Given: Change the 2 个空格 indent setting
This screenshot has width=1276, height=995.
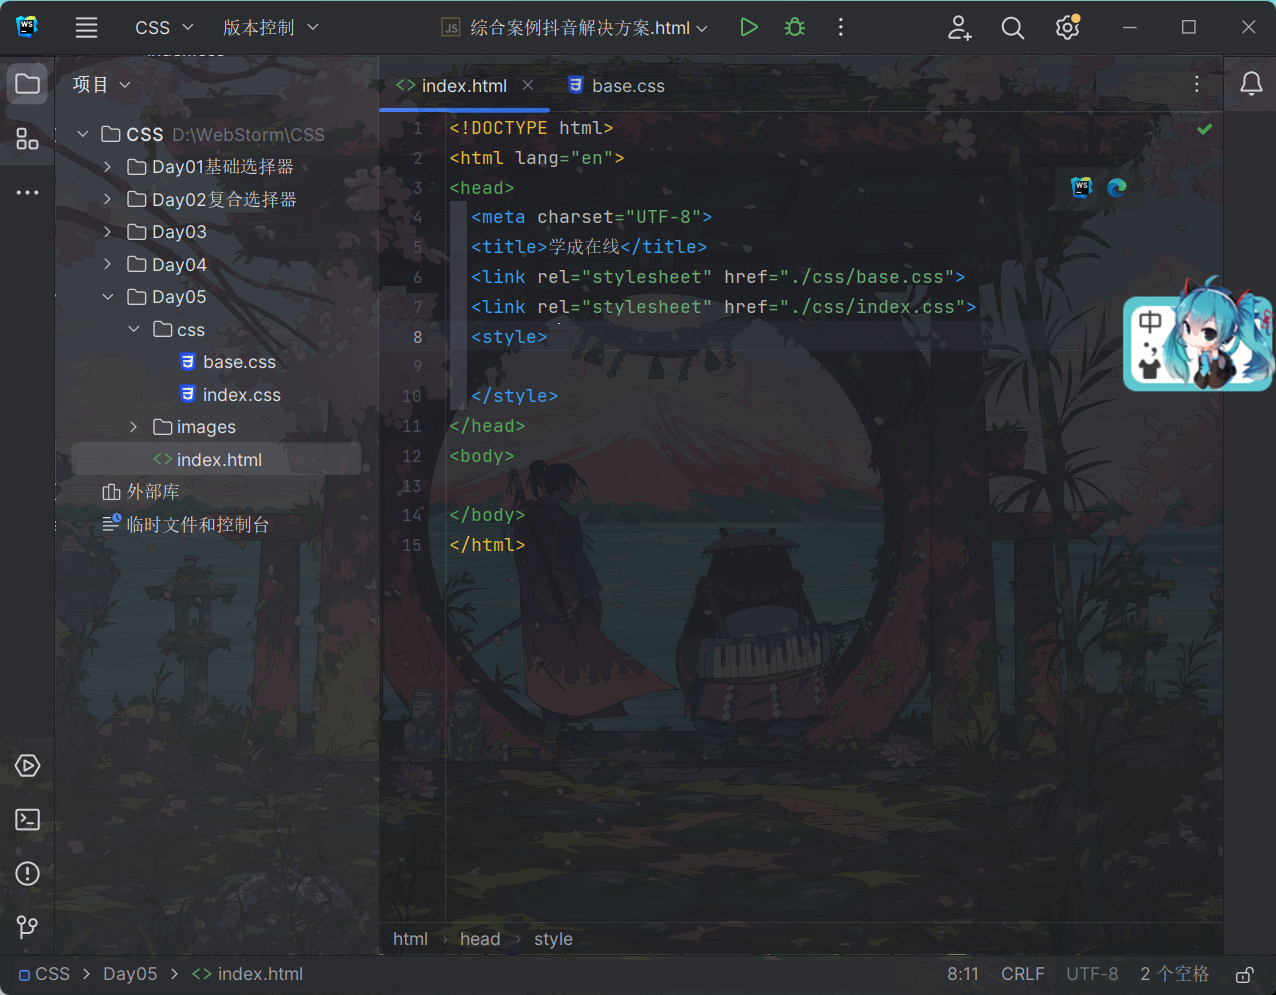Looking at the screenshot, I should pyautogui.click(x=1175, y=974).
